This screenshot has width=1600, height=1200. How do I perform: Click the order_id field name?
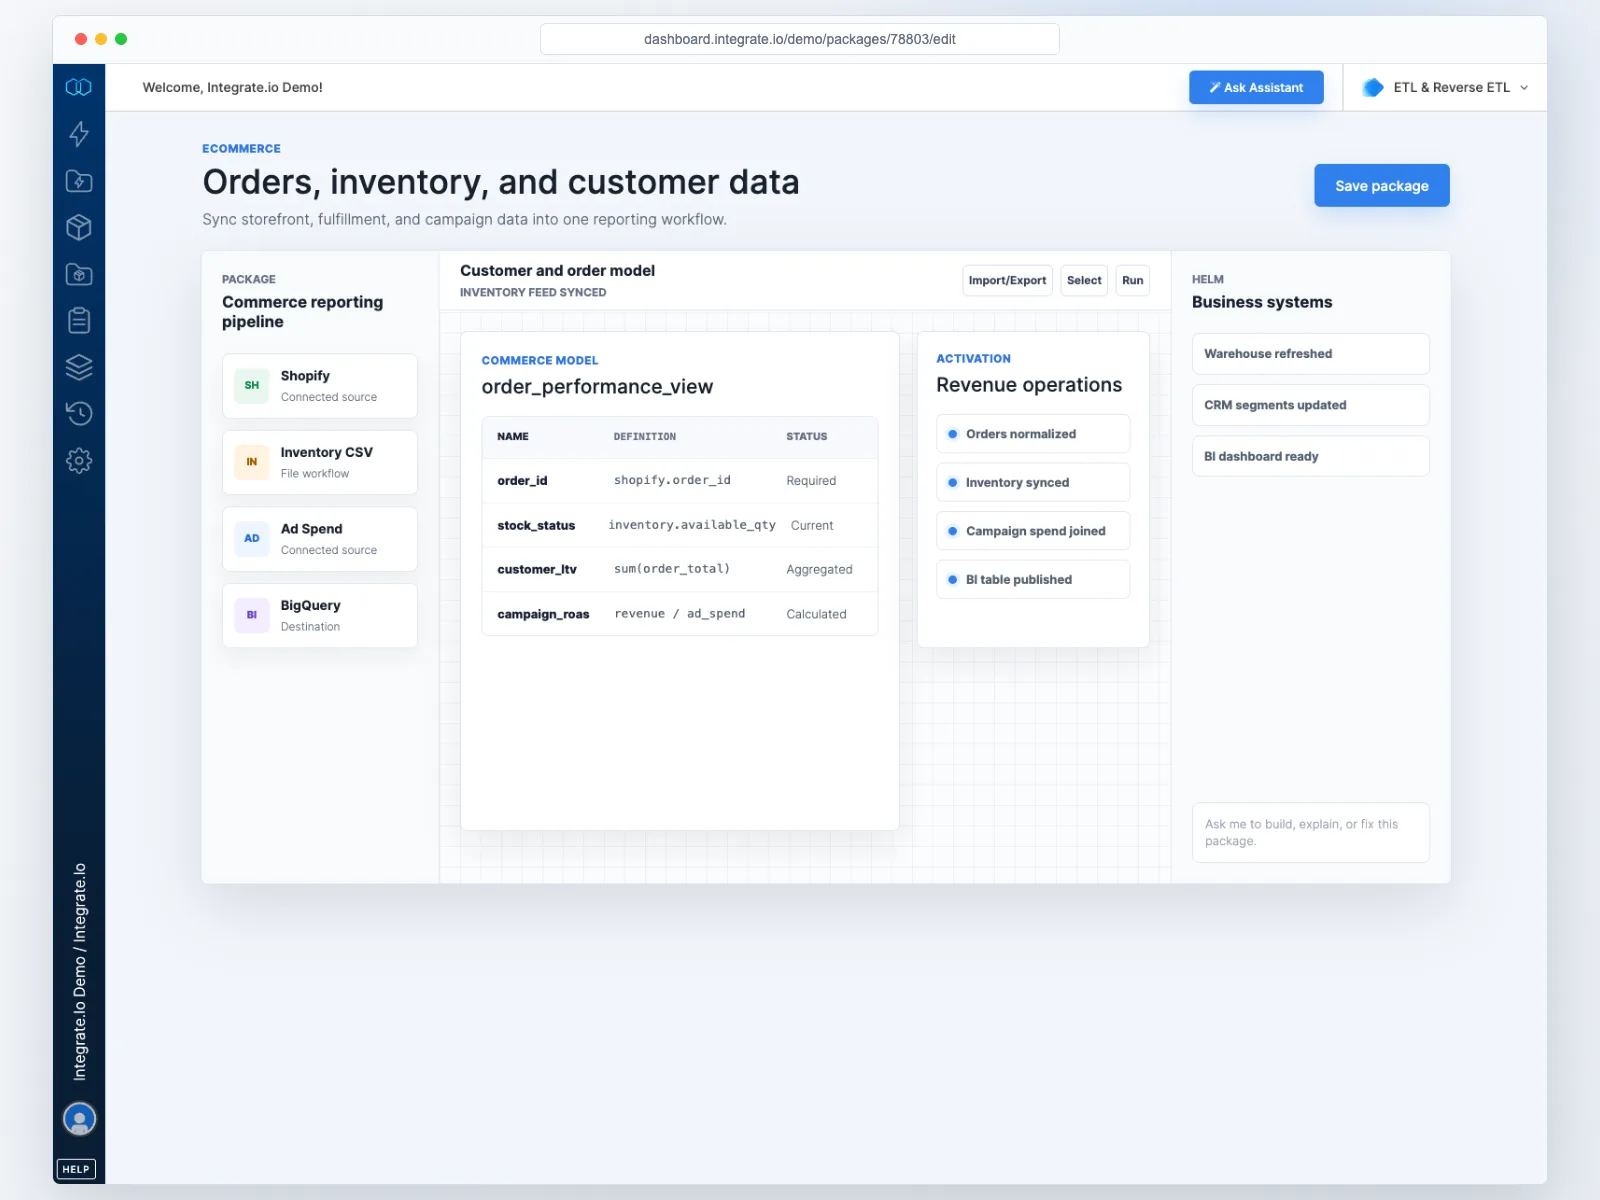(x=522, y=481)
